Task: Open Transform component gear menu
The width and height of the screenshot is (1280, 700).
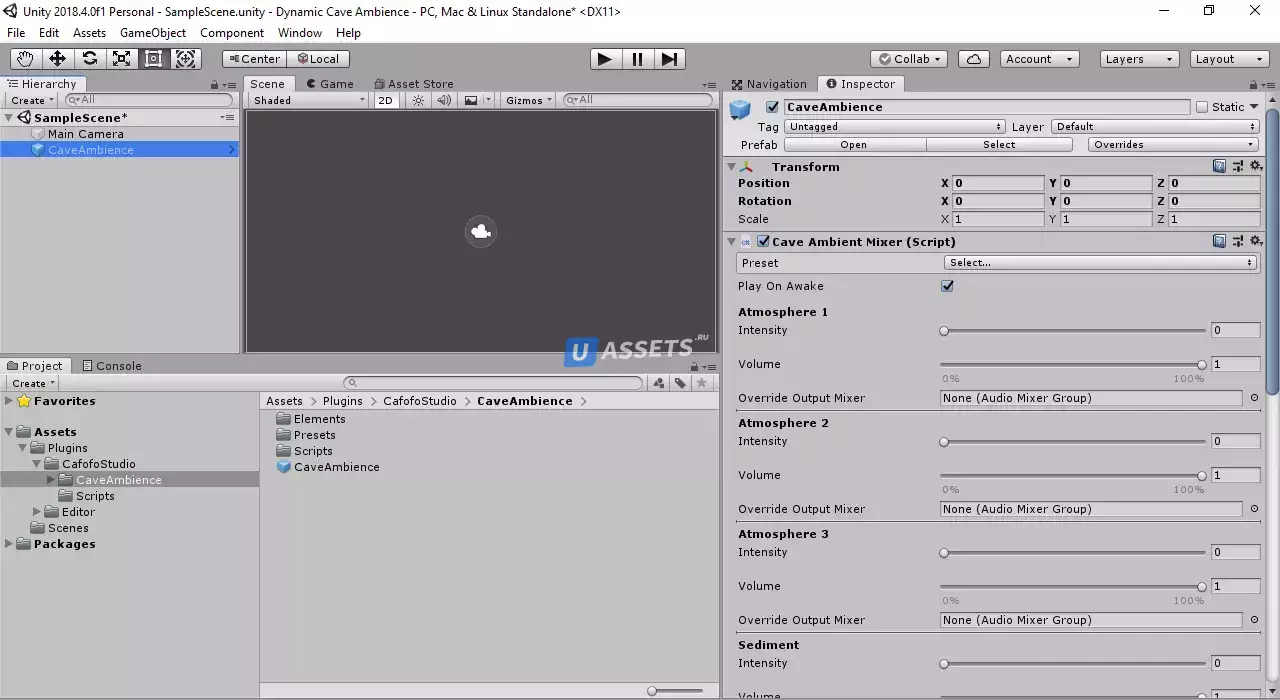Action: coord(1256,166)
